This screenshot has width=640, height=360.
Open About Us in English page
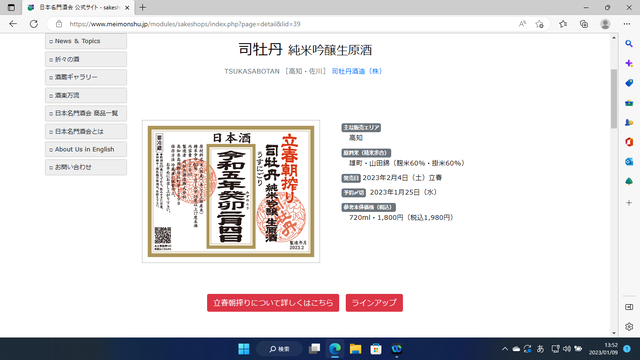pos(86,149)
